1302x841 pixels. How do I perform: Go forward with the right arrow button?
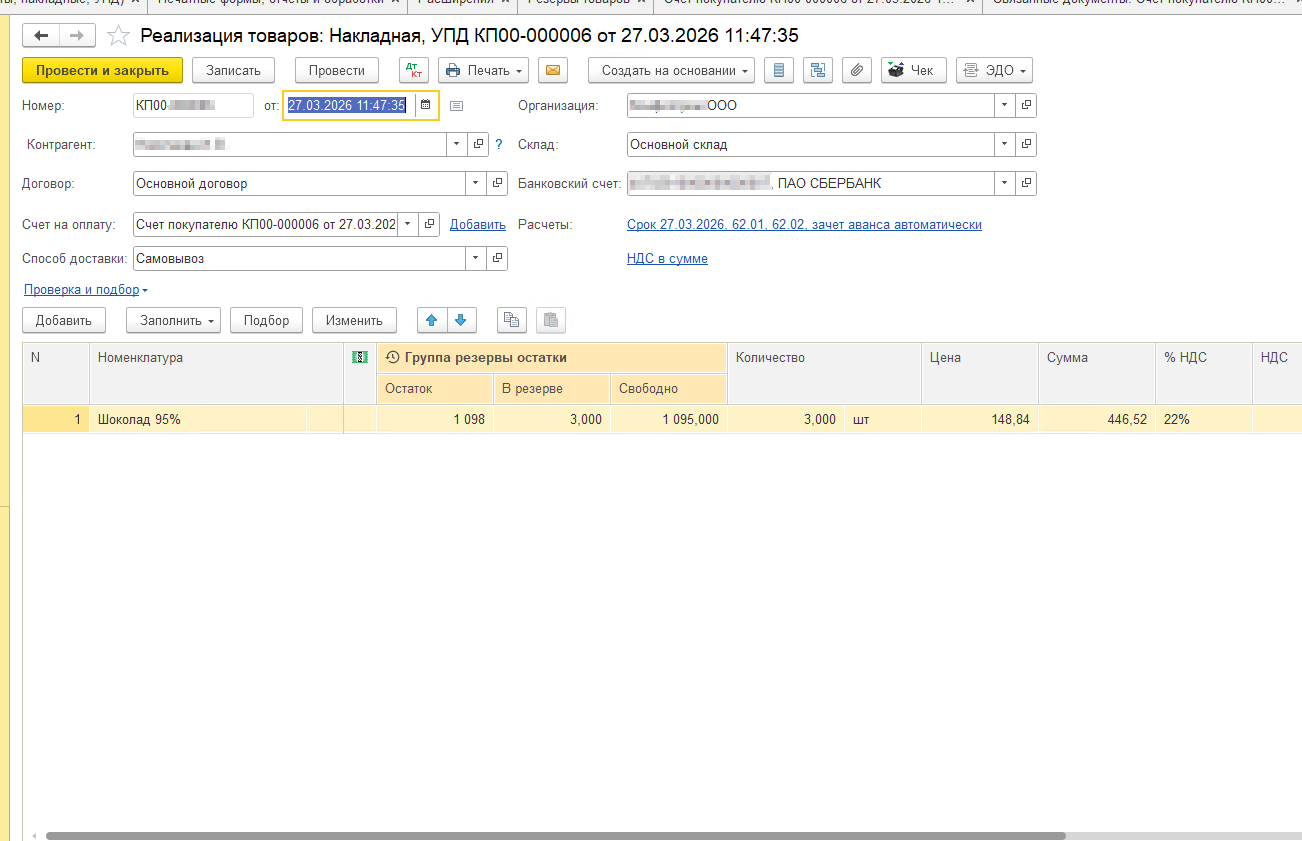(78, 36)
